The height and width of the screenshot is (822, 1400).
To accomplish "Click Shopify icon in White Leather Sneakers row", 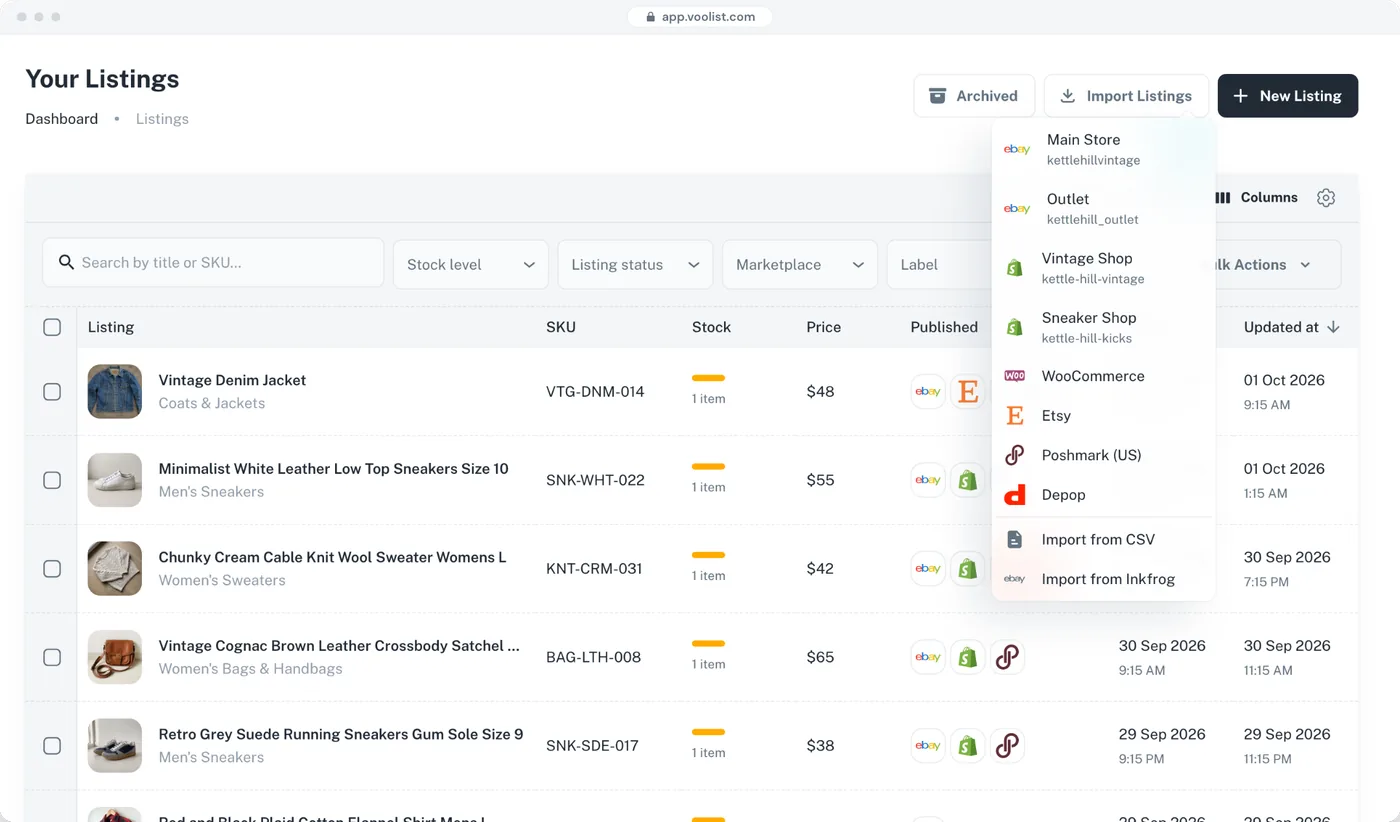I will pyautogui.click(x=968, y=480).
